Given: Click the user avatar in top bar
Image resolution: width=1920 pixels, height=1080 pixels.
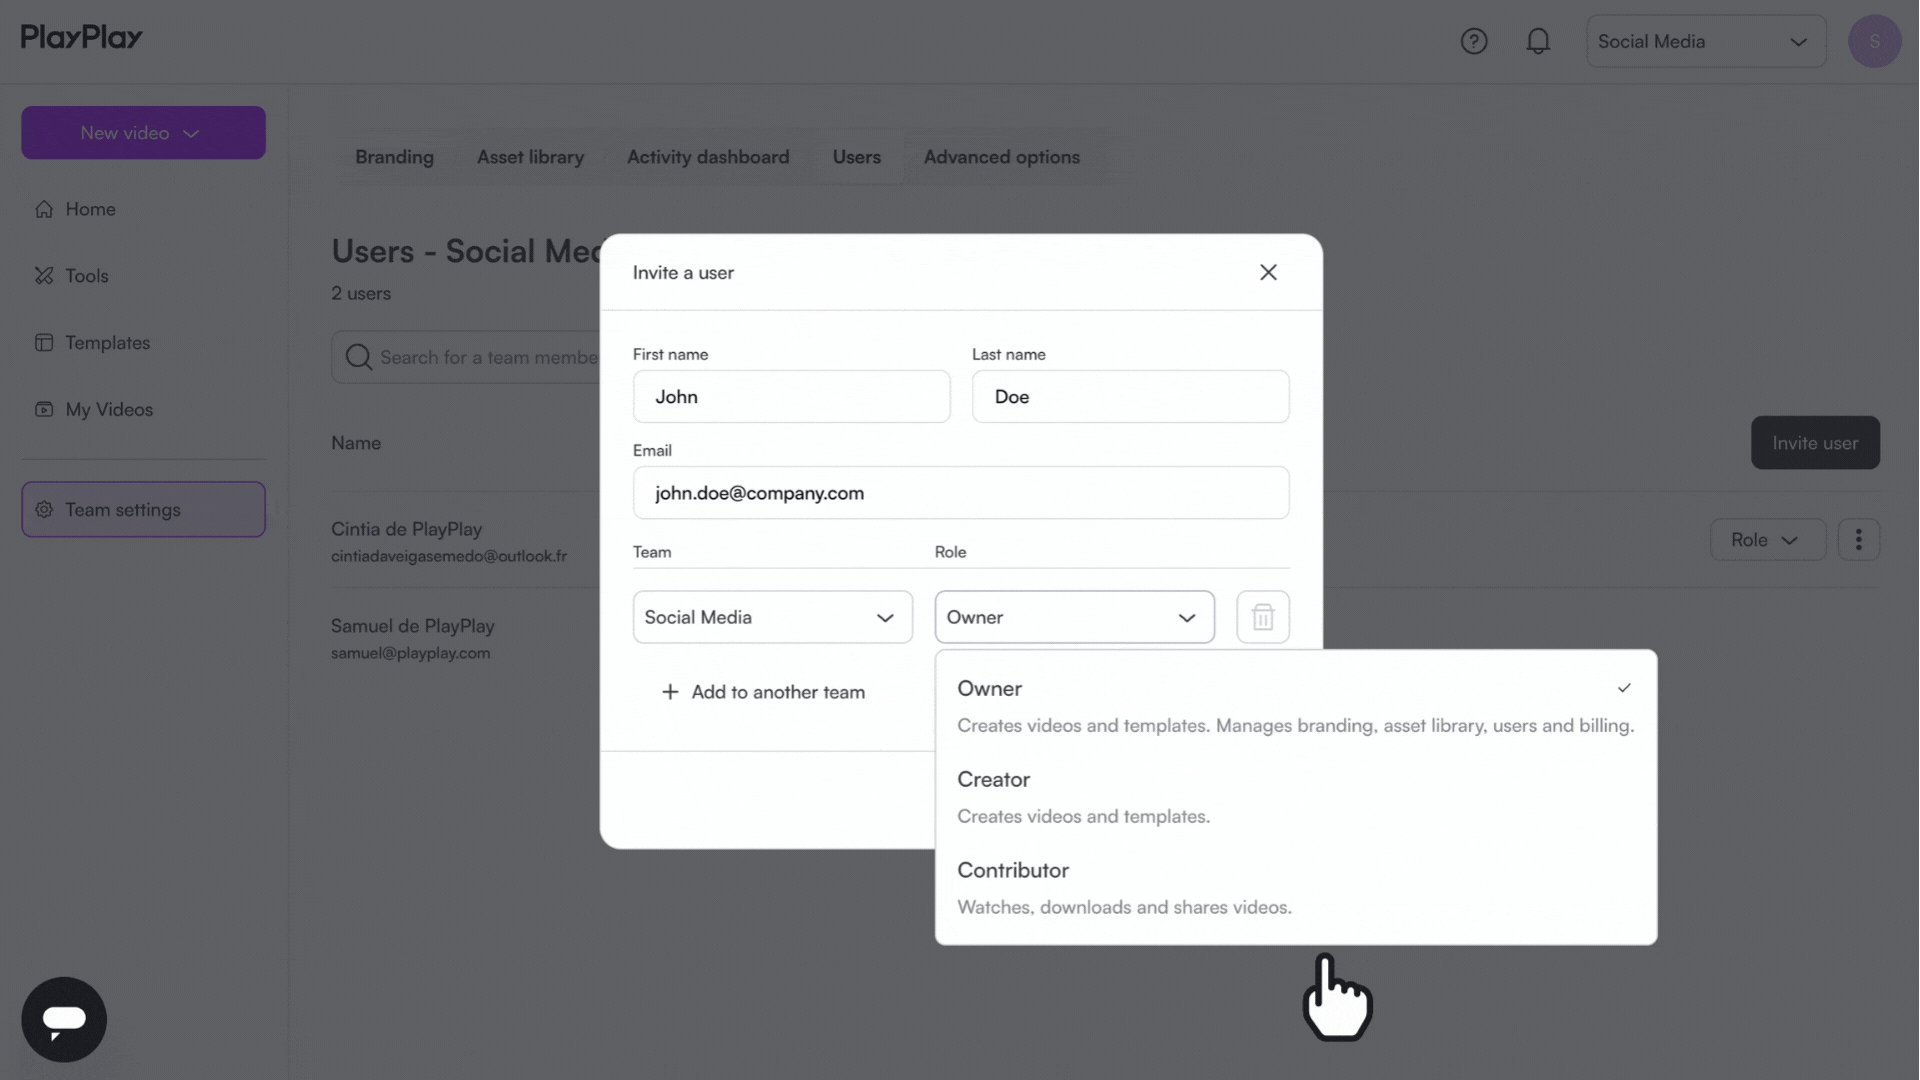Looking at the screenshot, I should (1874, 41).
